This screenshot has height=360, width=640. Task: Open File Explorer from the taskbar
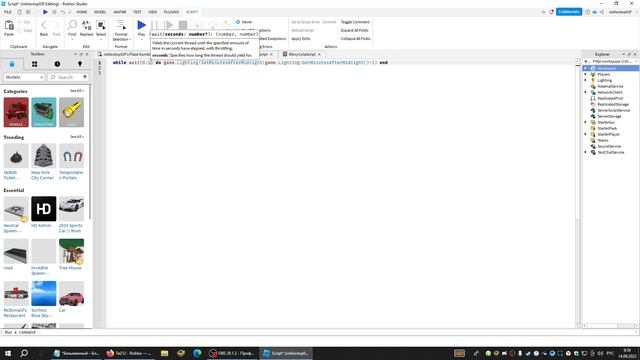coord(164,353)
